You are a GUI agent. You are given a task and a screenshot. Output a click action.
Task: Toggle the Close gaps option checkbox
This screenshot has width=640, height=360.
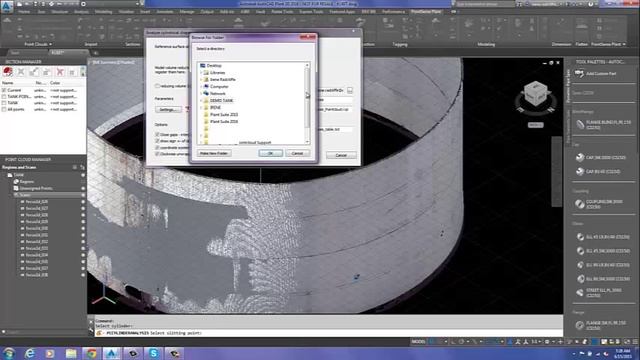[157, 134]
